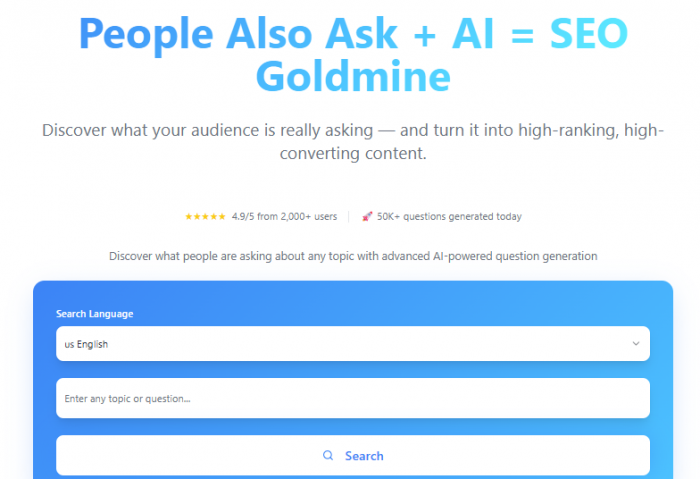Click the last gold rating star
The width and height of the screenshot is (700, 479).
[222, 216]
